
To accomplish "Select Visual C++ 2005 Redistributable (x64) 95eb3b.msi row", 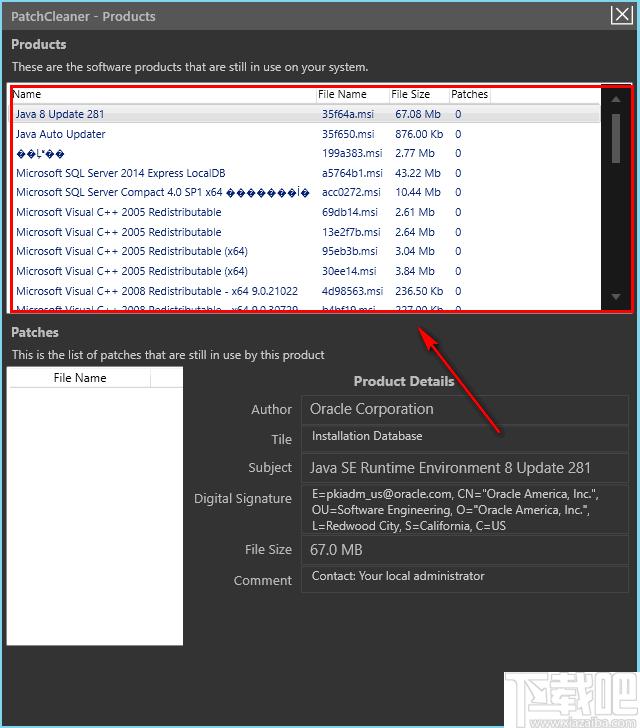I will (305, 251).
